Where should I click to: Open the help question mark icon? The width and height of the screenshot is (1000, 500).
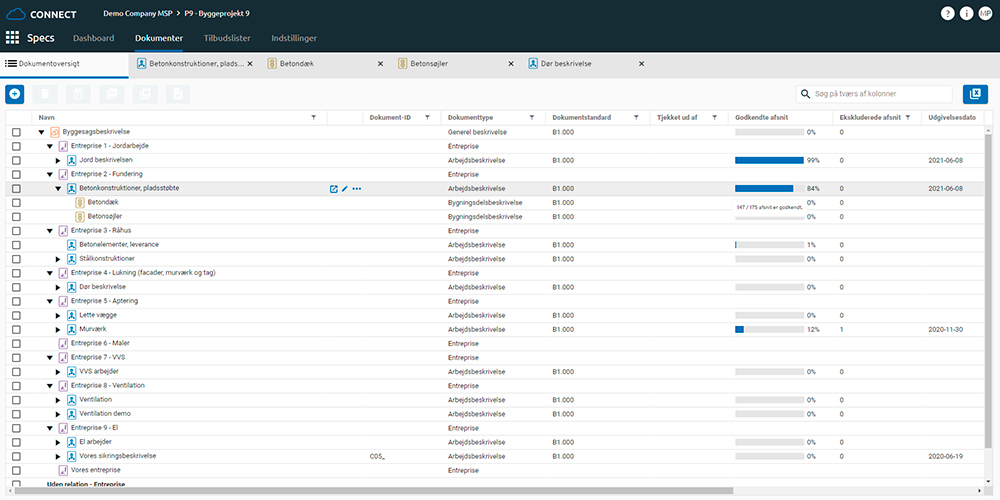pyautogui.click(x=947, y=13)
